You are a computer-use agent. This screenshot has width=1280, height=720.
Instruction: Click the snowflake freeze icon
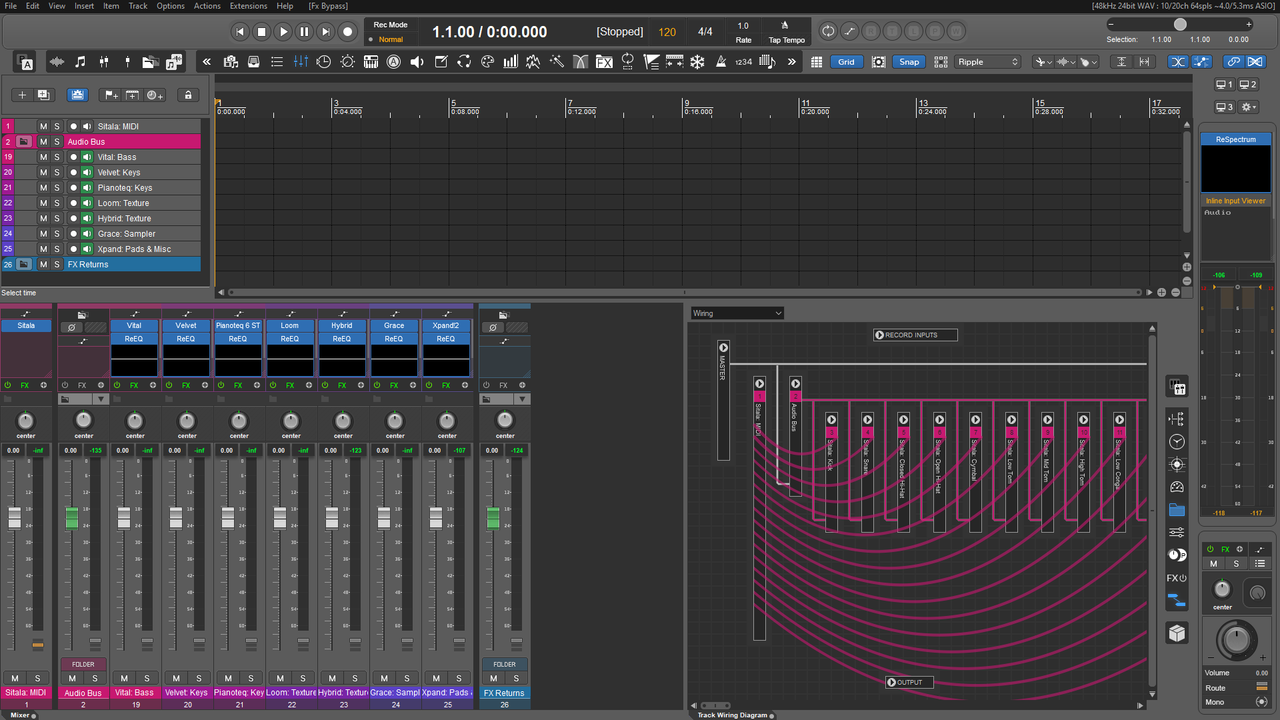pos(698,62)
